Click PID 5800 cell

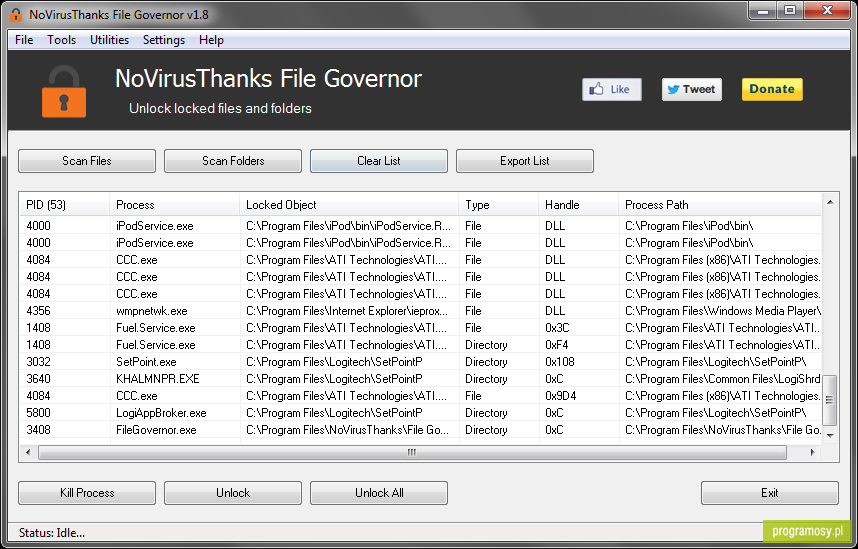coord(38,413)
